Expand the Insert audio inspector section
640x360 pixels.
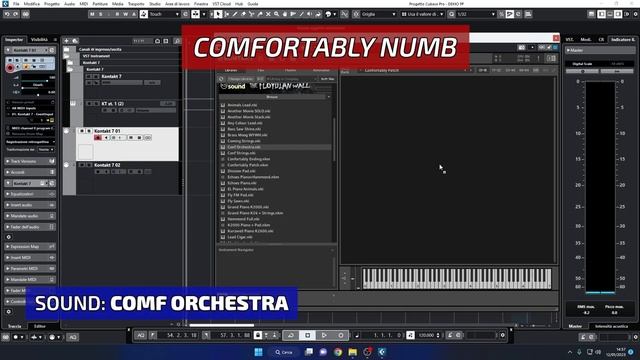click(30, 205)
